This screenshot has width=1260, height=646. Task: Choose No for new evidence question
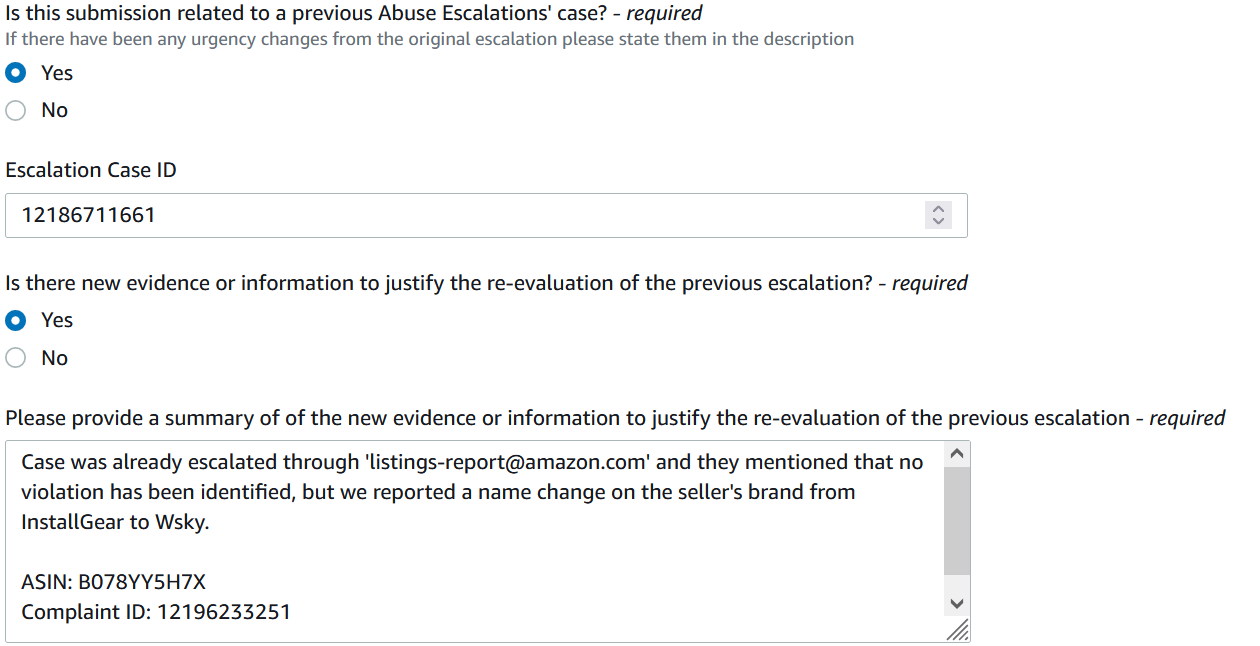16,358
